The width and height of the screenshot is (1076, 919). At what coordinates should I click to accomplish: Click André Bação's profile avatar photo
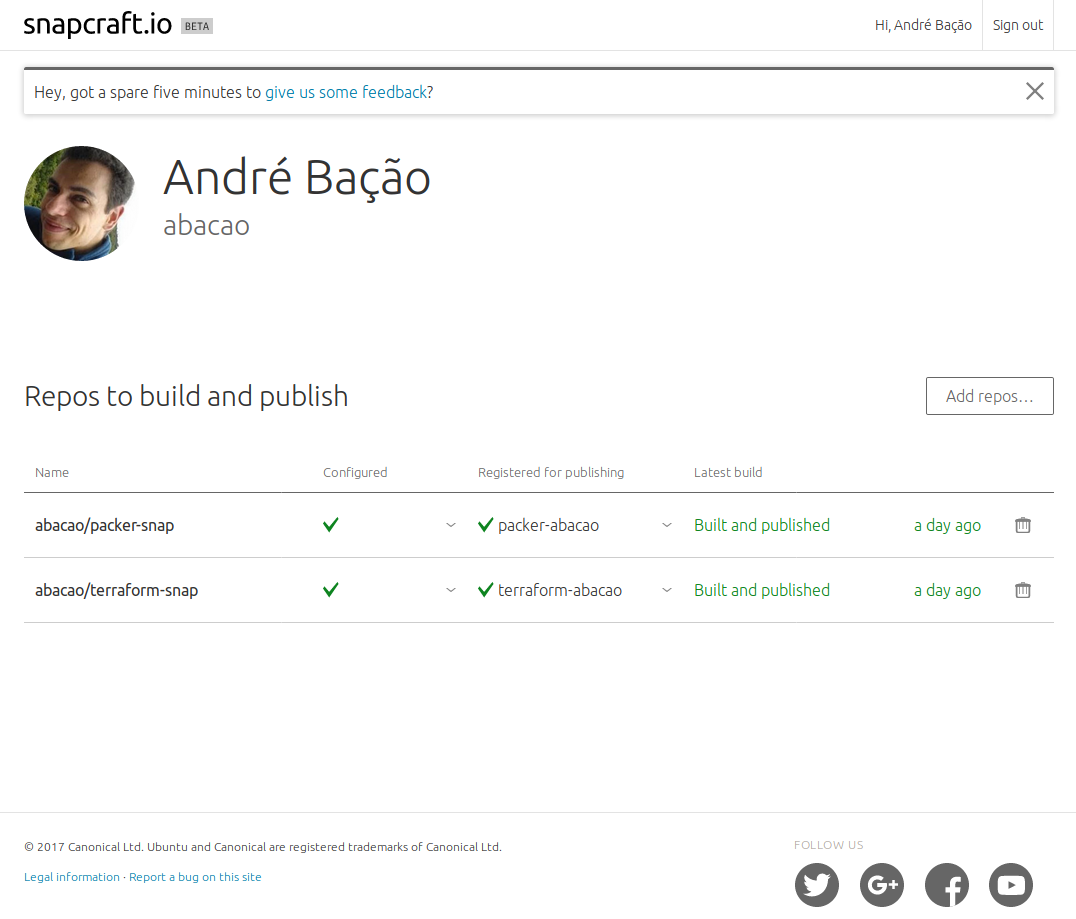click(81, 203)
